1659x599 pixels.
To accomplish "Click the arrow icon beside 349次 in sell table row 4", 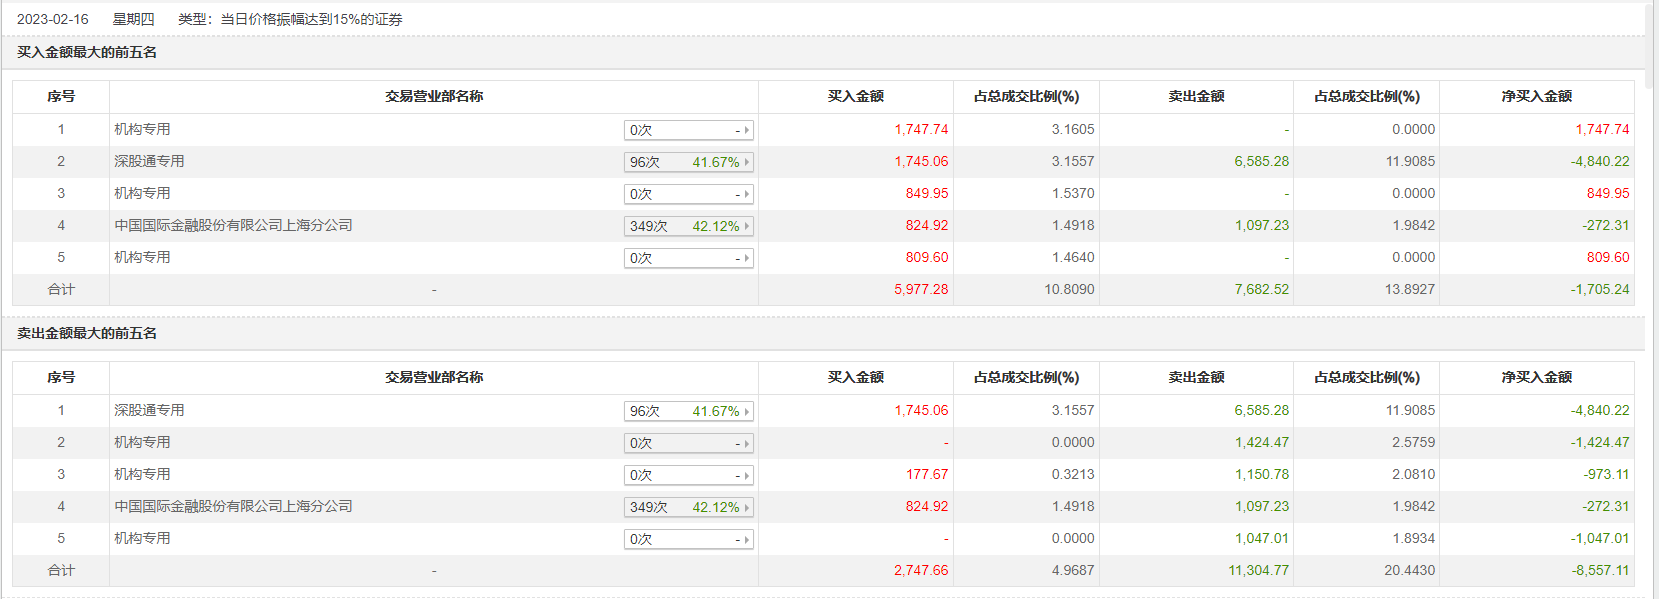I will click(746, 507).
